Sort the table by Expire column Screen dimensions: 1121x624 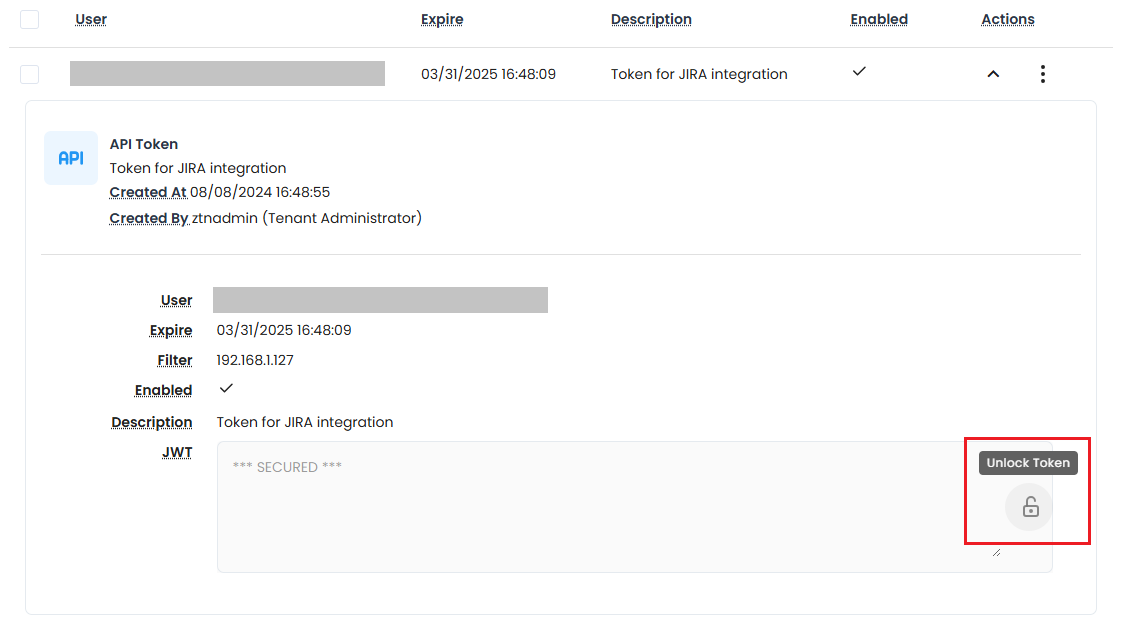pyautogui.click(x=442, y=19)
